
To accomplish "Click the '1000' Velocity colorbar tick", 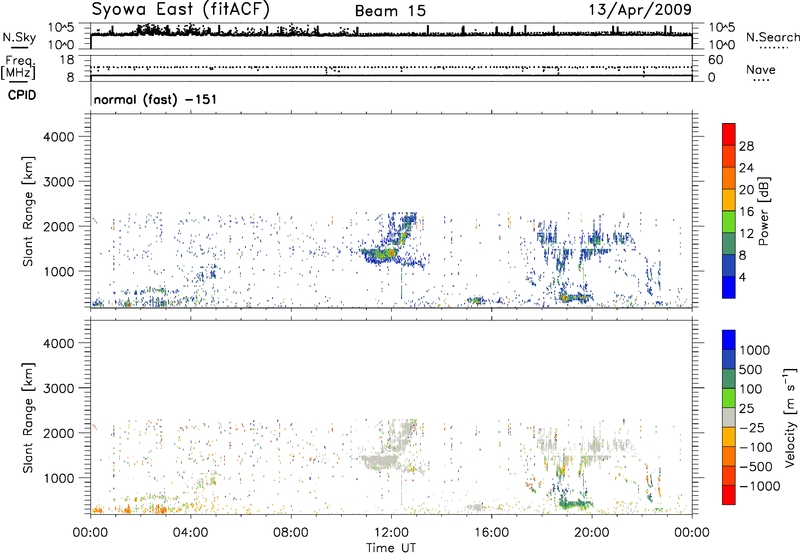I will pos(754,350).
